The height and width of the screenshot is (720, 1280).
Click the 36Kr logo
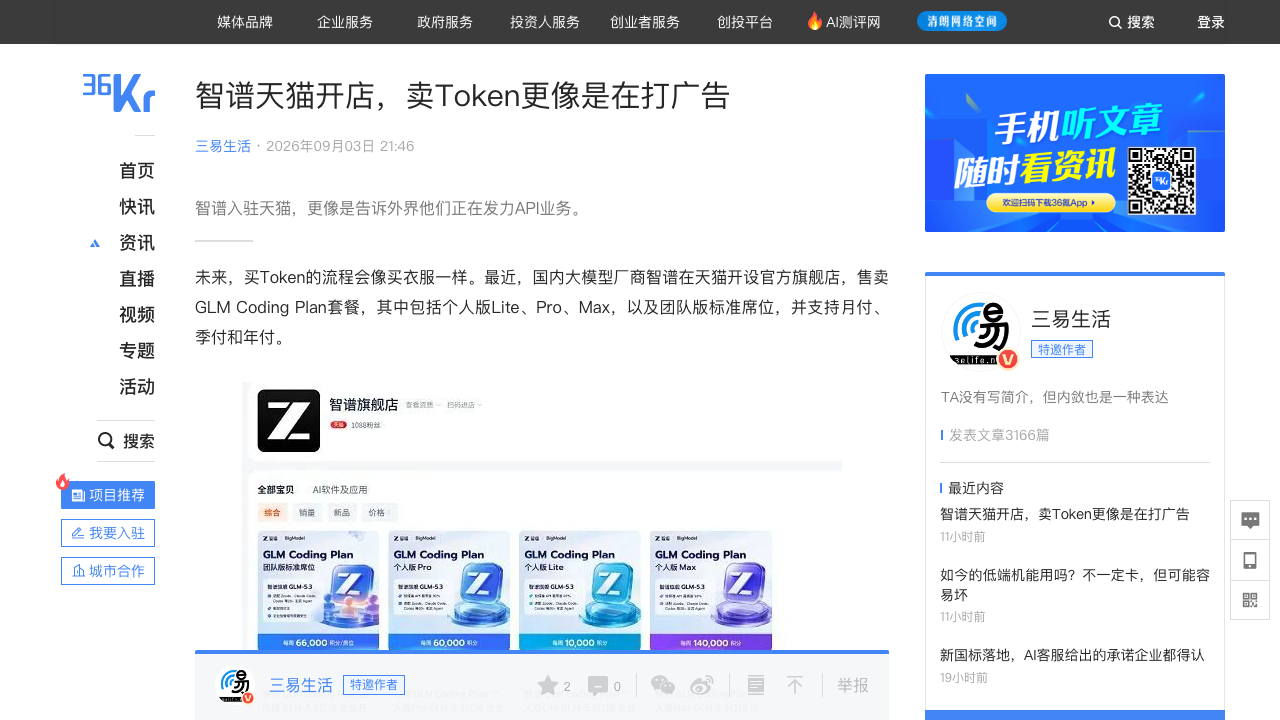coord(119,93)
